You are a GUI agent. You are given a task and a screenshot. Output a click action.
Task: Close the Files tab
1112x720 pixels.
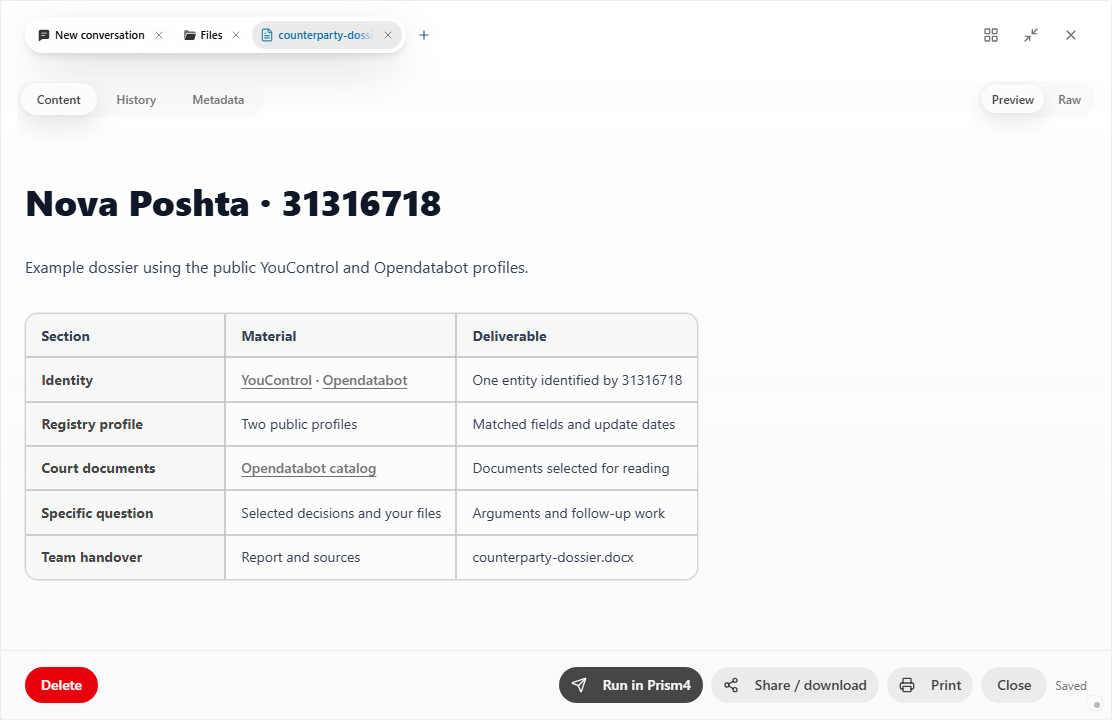(x=236, y=35)
